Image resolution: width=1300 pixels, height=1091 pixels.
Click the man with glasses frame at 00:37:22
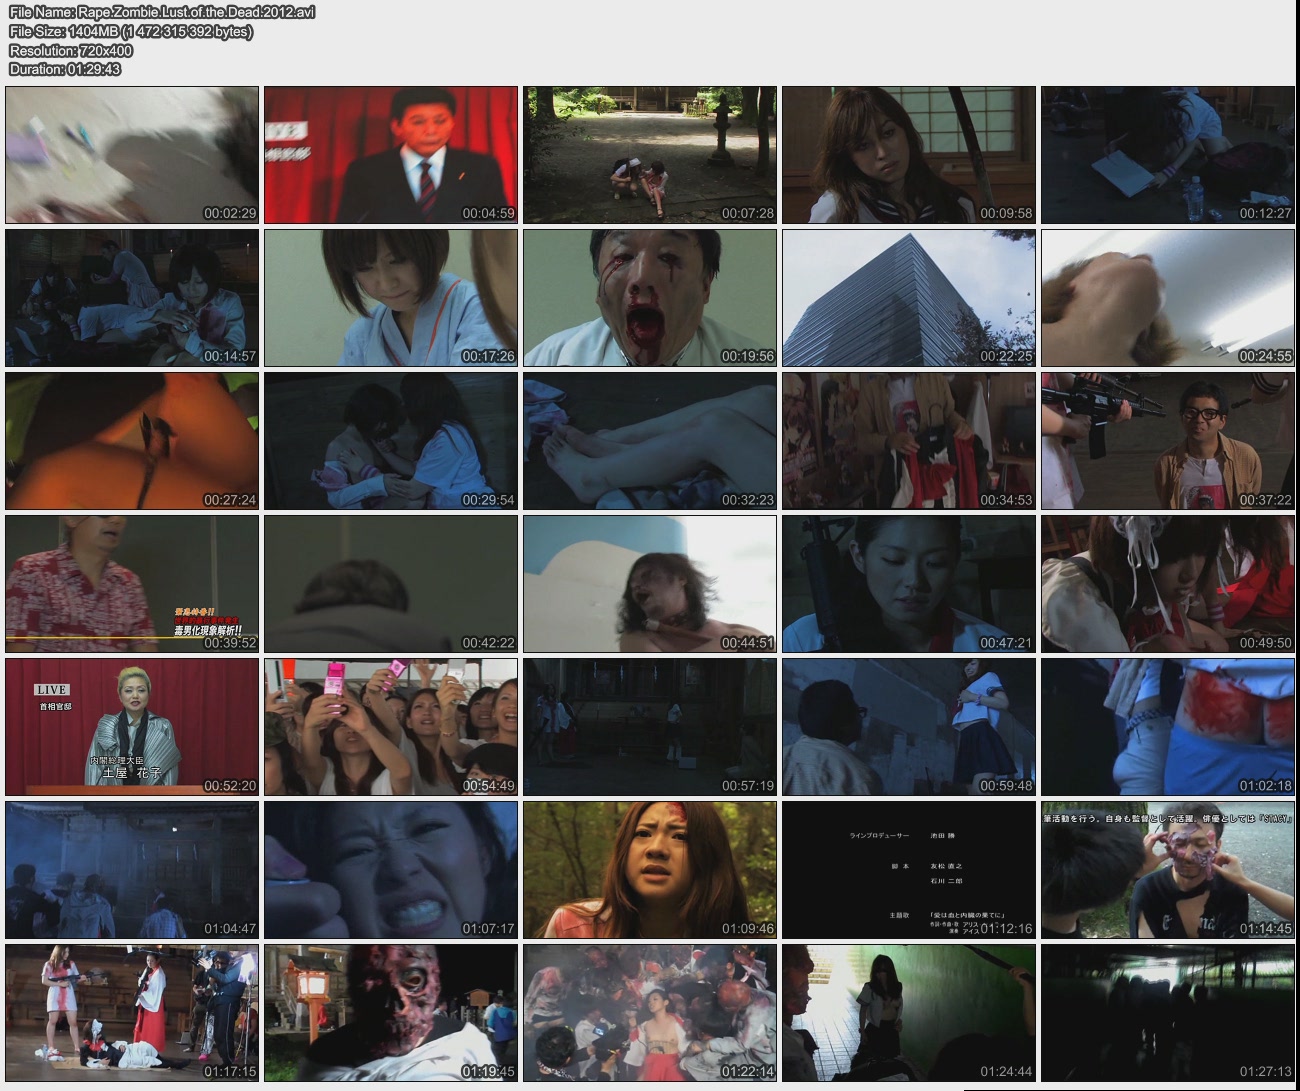[1167, 441]
